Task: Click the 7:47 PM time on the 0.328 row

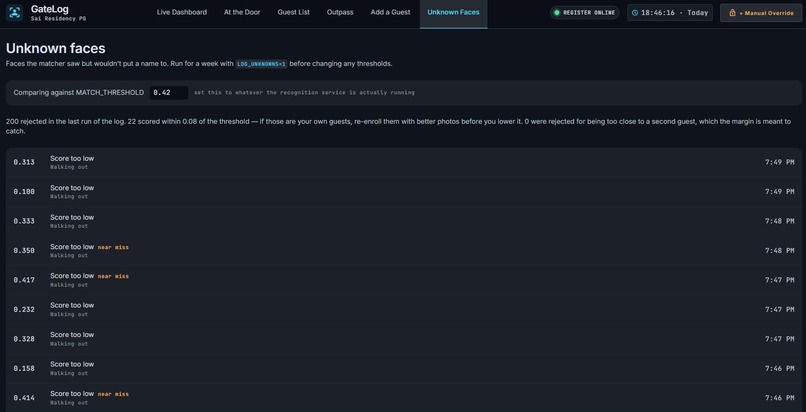Action: pyautogui.click(x=779, y=339)
